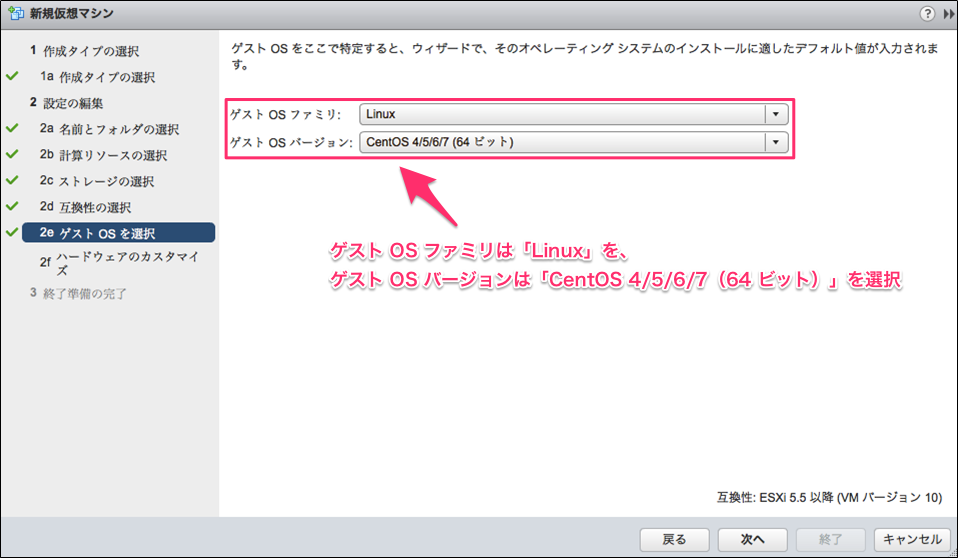
Task: Click green checkmark beside step 2a
Action: point(12,128)
